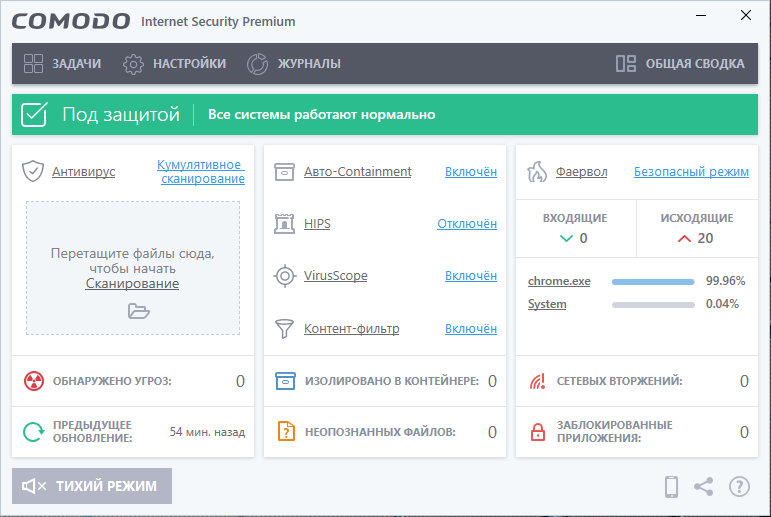
Task: Click the Общая сводка layout icon
Action: click(626, 63)
